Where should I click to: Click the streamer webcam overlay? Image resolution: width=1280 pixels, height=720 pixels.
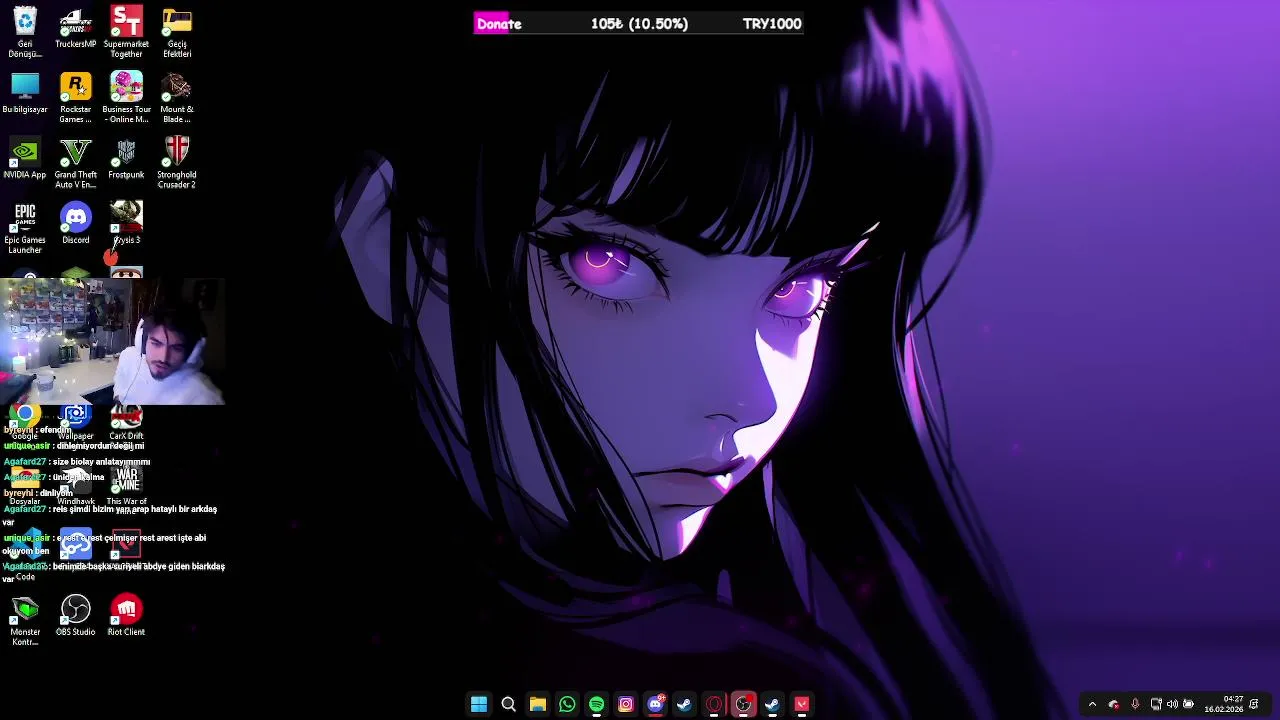[x=112, y=341]
